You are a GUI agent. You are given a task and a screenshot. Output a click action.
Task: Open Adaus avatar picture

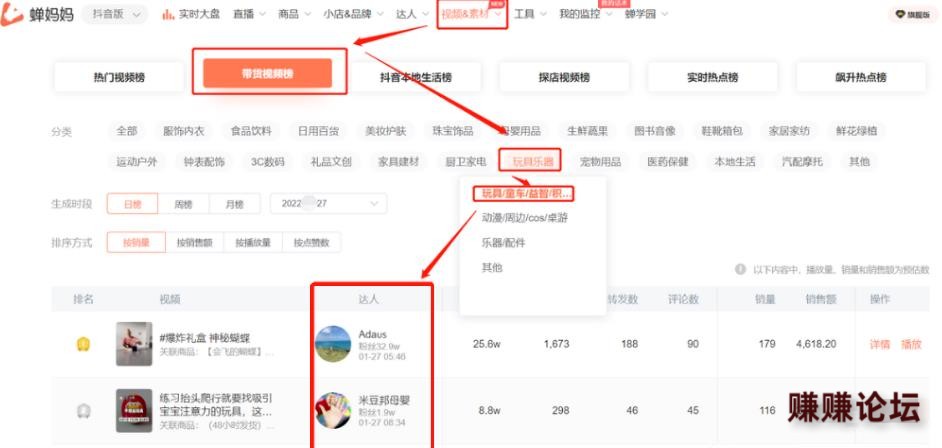333,344
